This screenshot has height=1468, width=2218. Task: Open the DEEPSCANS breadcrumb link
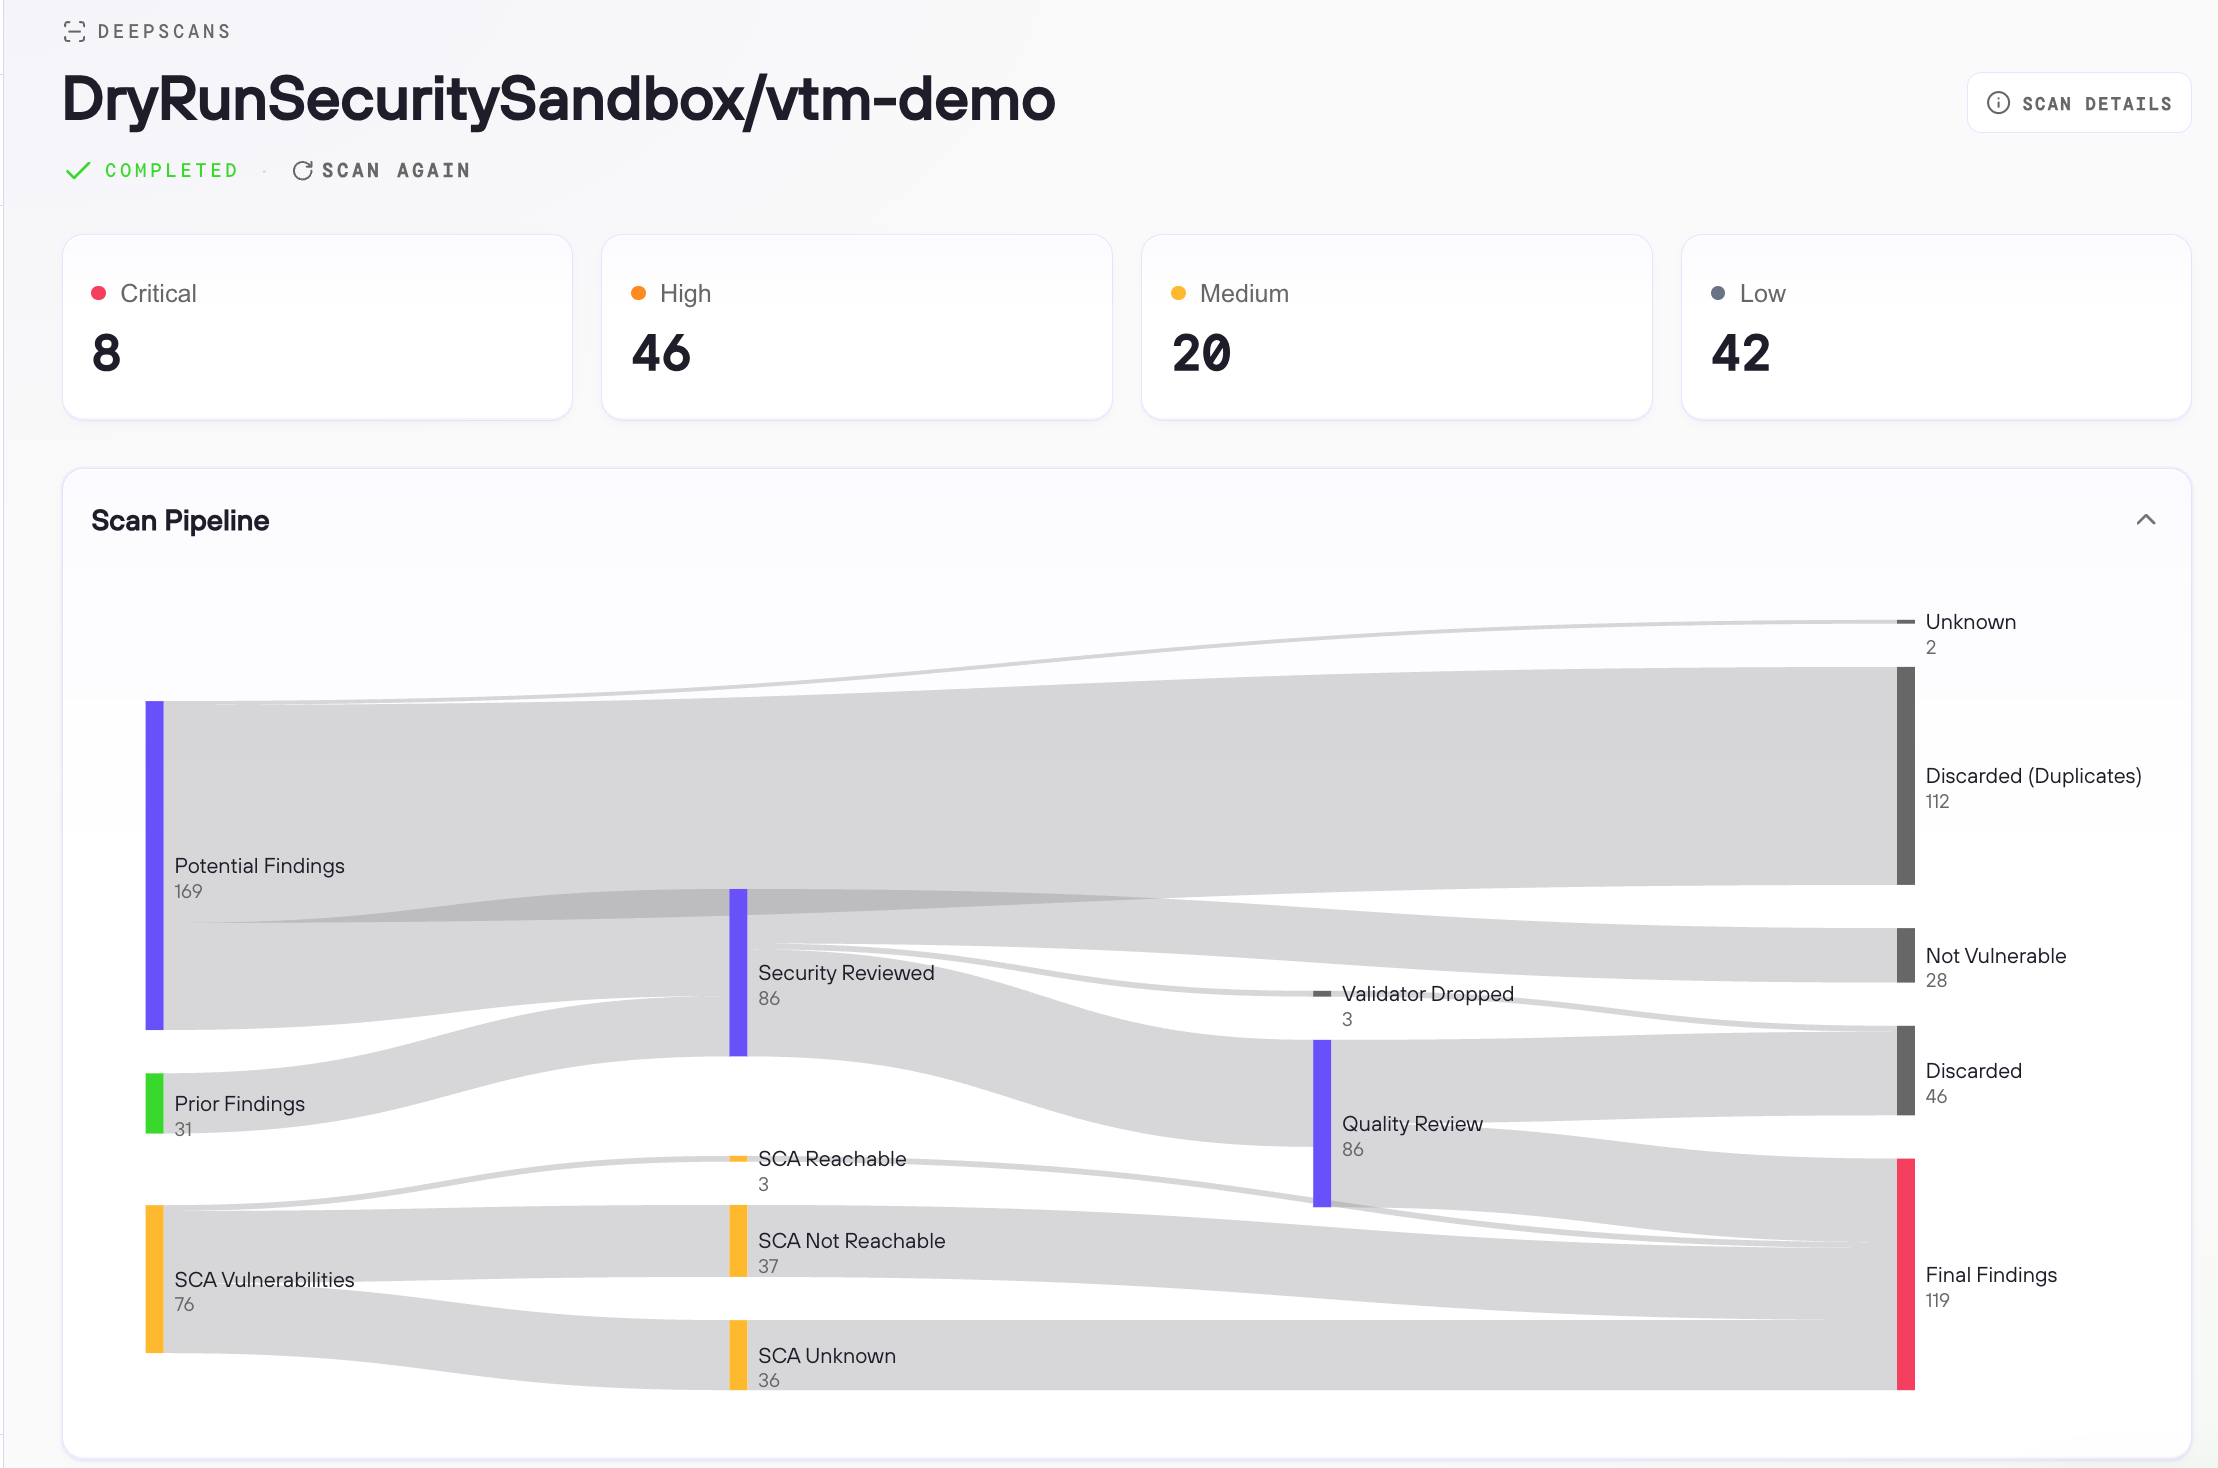165,32
